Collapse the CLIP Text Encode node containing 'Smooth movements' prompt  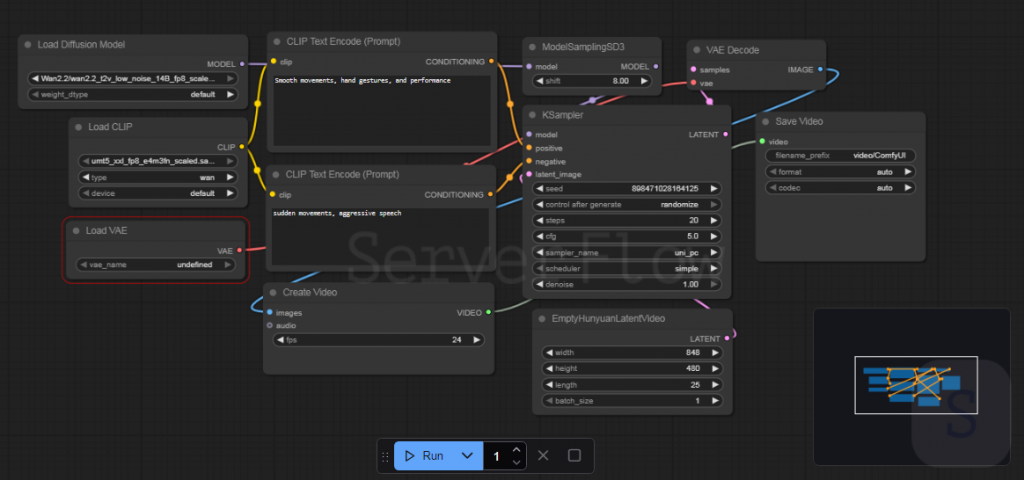point(277,41)
